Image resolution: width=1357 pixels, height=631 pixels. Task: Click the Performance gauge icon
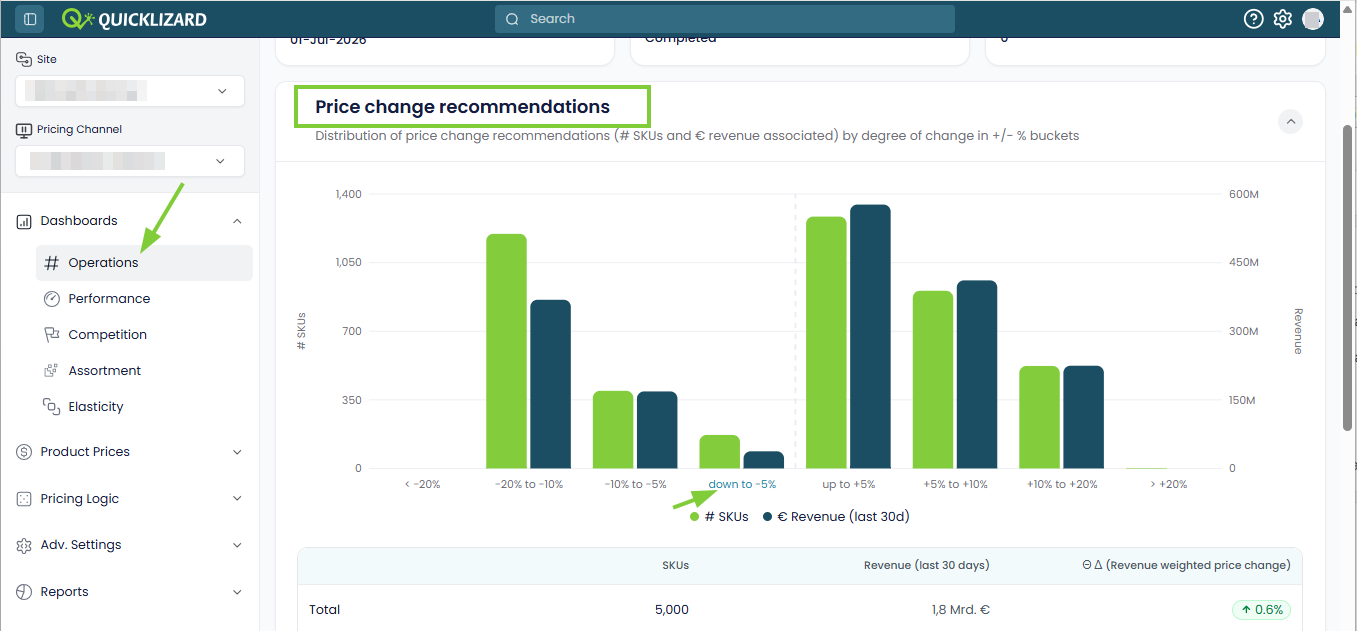(x=52, y=299)
